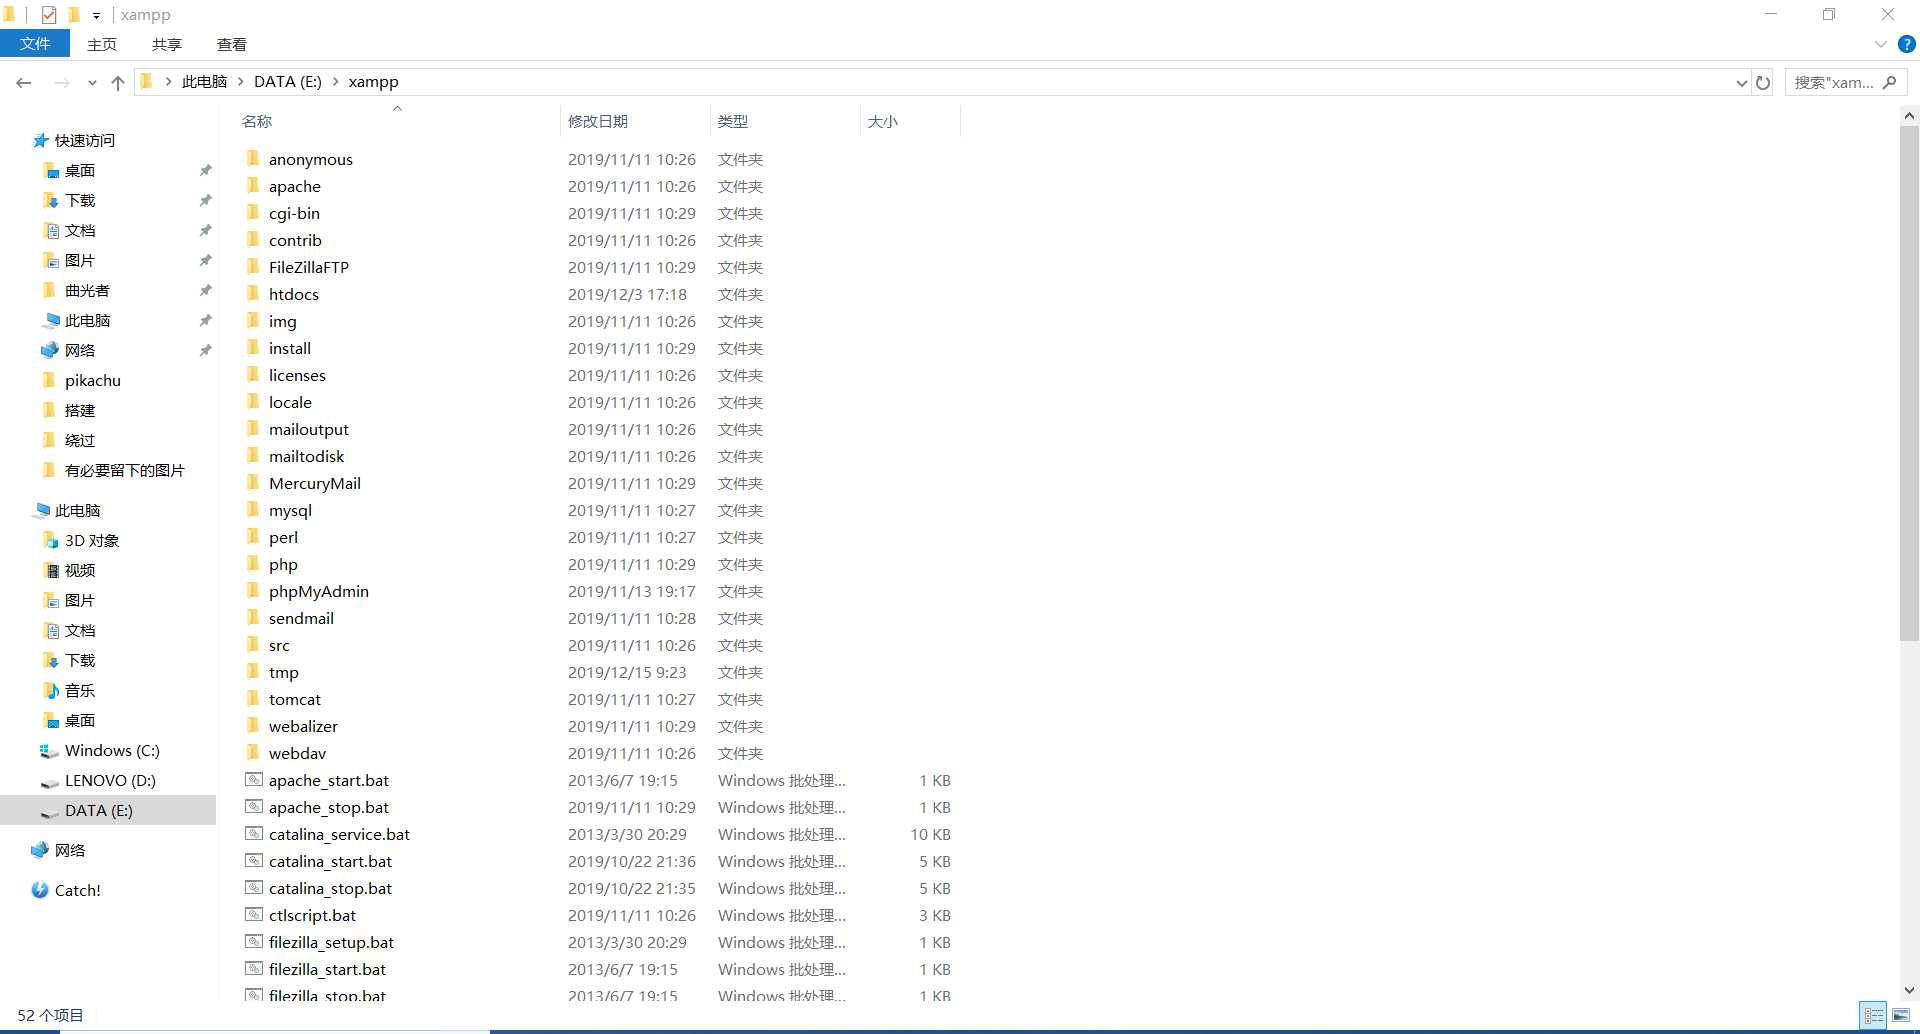Viewport: 1920px width, 1034px height.
Task: Click breadcrumb chevron after DATA (E:)
Action: 335,82
